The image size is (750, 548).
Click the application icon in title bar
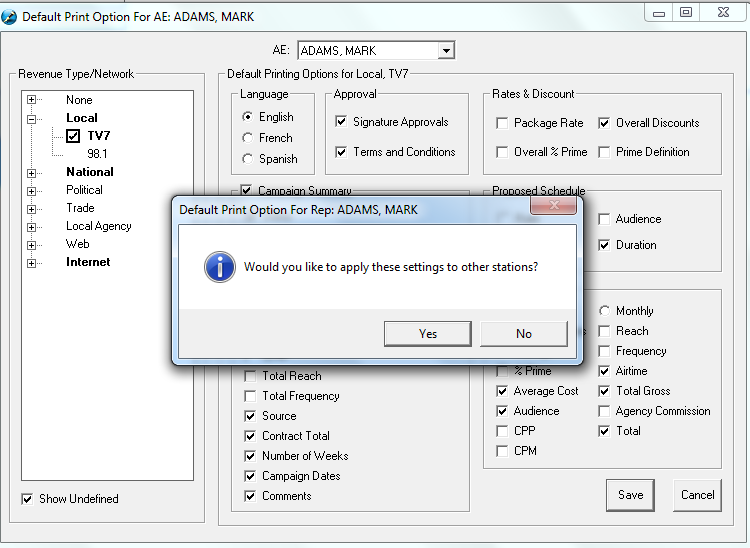pos(10,13)
